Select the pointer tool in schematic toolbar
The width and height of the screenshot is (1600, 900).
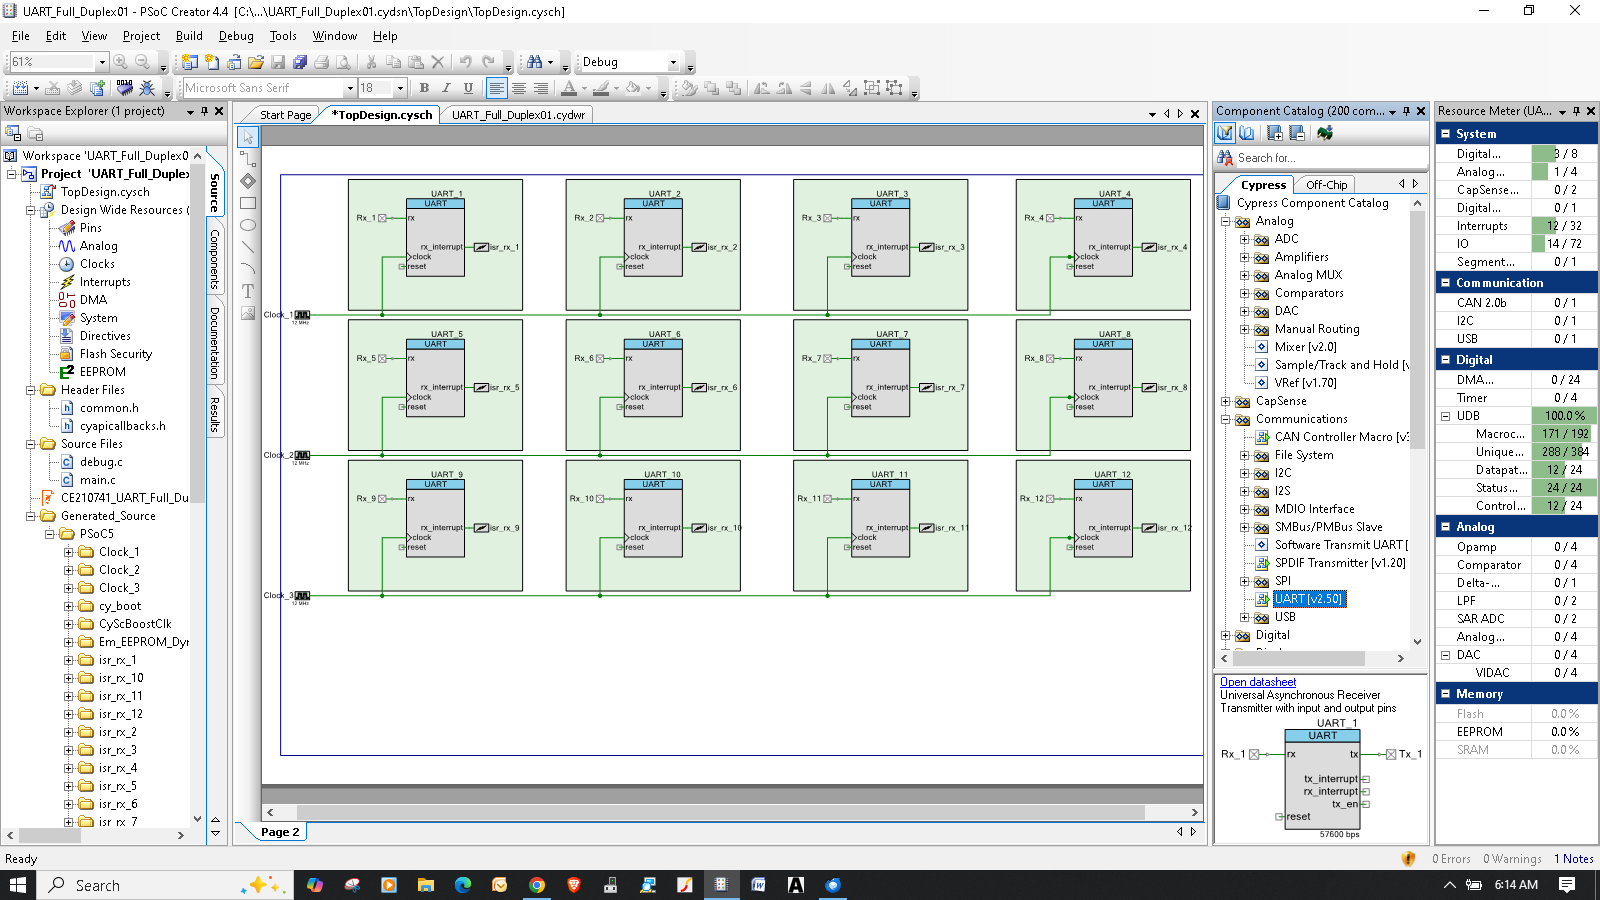(x=248, y=137)
